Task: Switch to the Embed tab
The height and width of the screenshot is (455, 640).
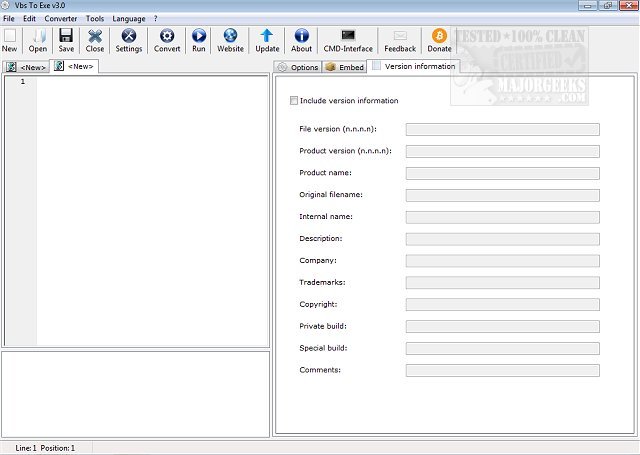Action: pos(344,67)
